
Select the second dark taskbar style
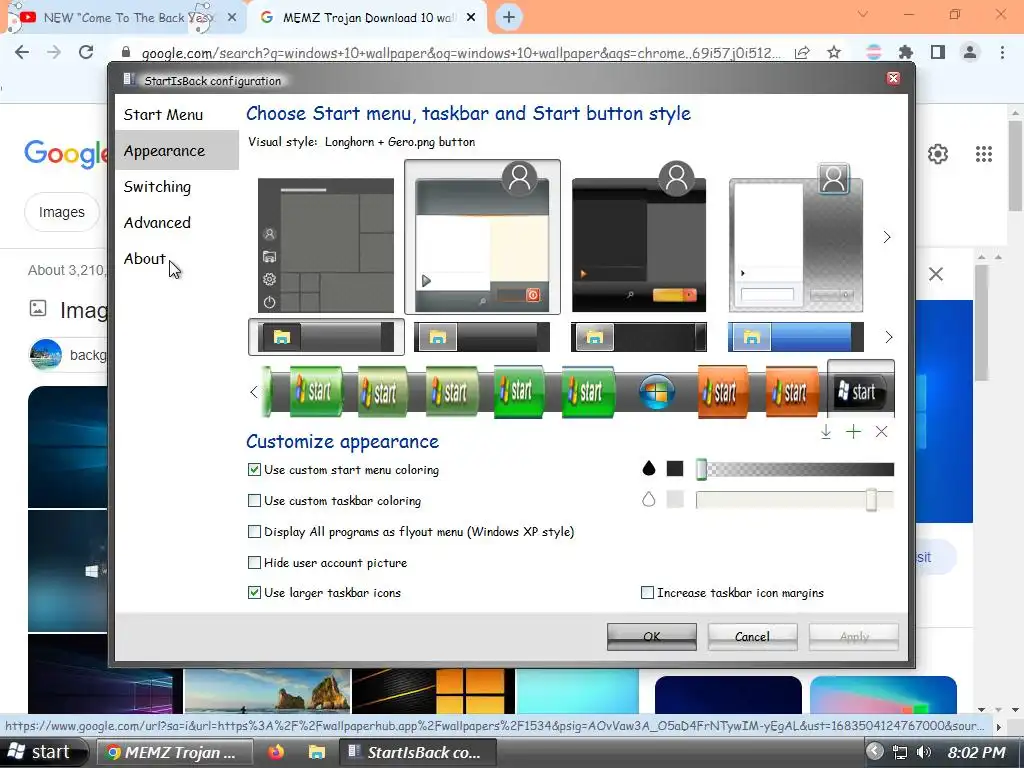coord(482,337)
